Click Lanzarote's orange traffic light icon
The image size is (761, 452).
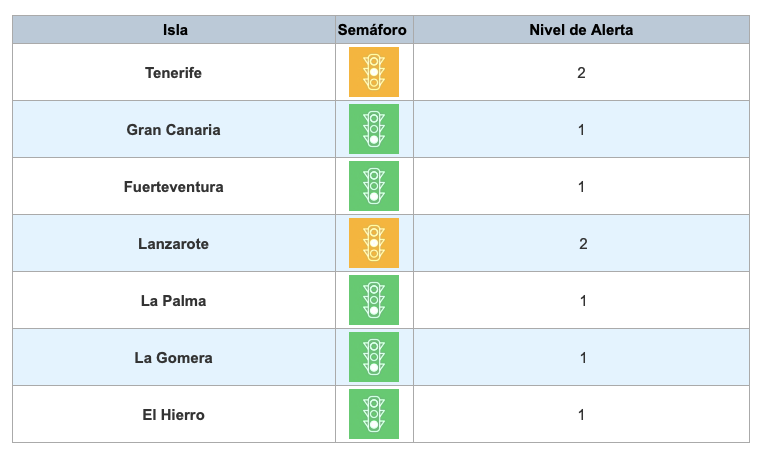[x=374, y=243]
